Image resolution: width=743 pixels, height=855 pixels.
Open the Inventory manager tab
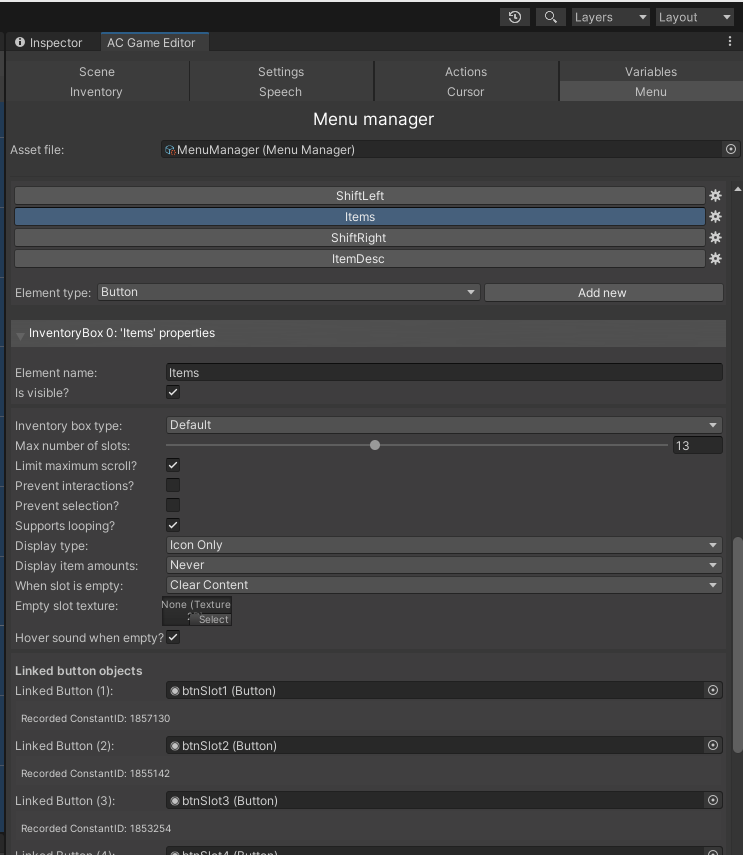tap(96, 92)
